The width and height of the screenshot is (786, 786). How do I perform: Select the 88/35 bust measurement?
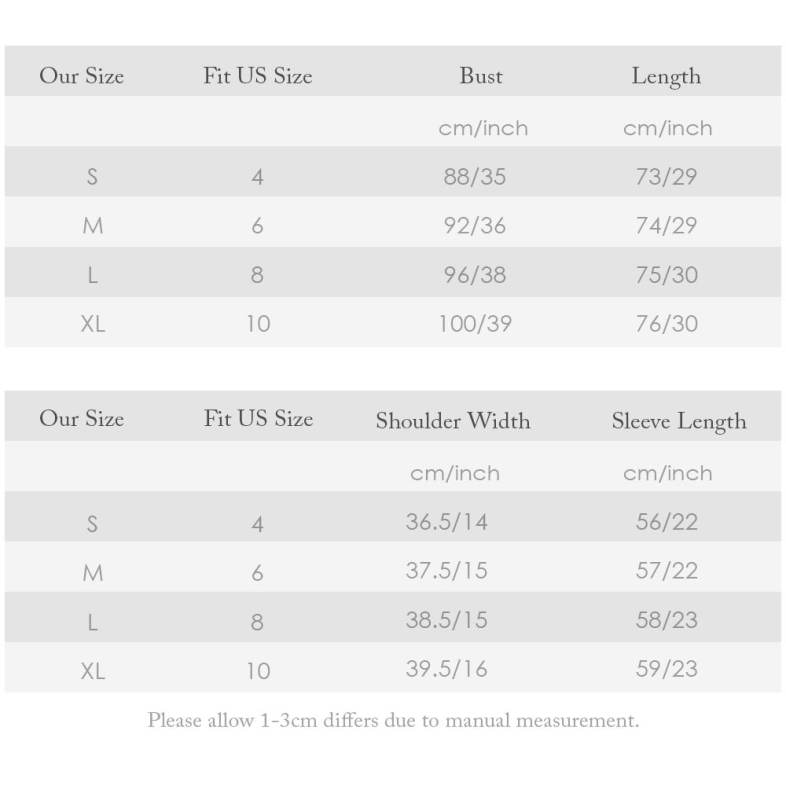tap(475, 177)
